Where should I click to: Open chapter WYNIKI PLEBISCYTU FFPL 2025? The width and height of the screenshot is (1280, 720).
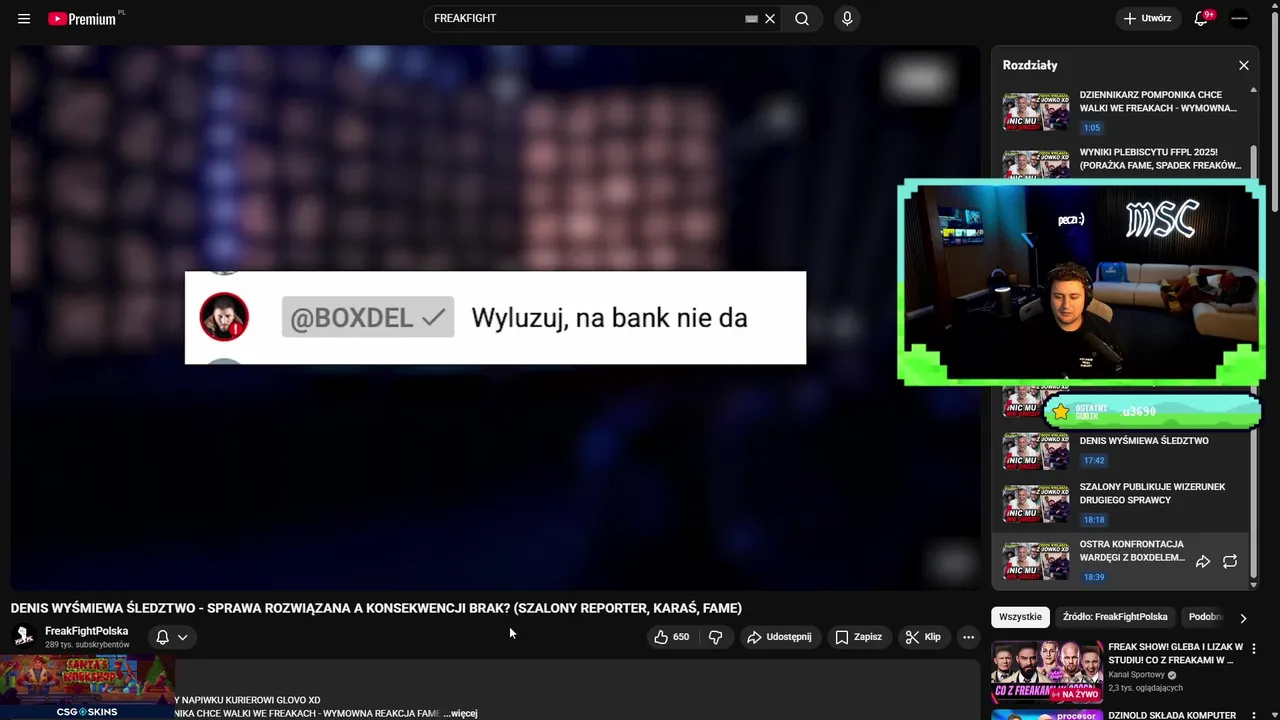[1160, 159]
